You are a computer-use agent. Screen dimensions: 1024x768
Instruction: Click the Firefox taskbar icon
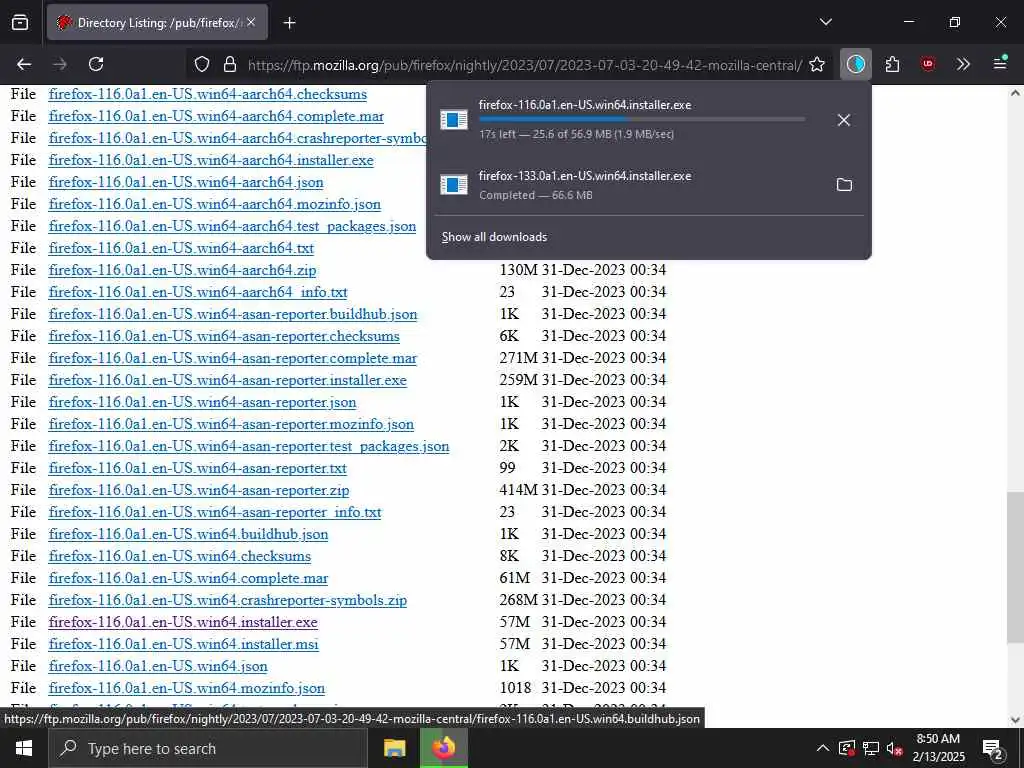[x=443, y=748]
